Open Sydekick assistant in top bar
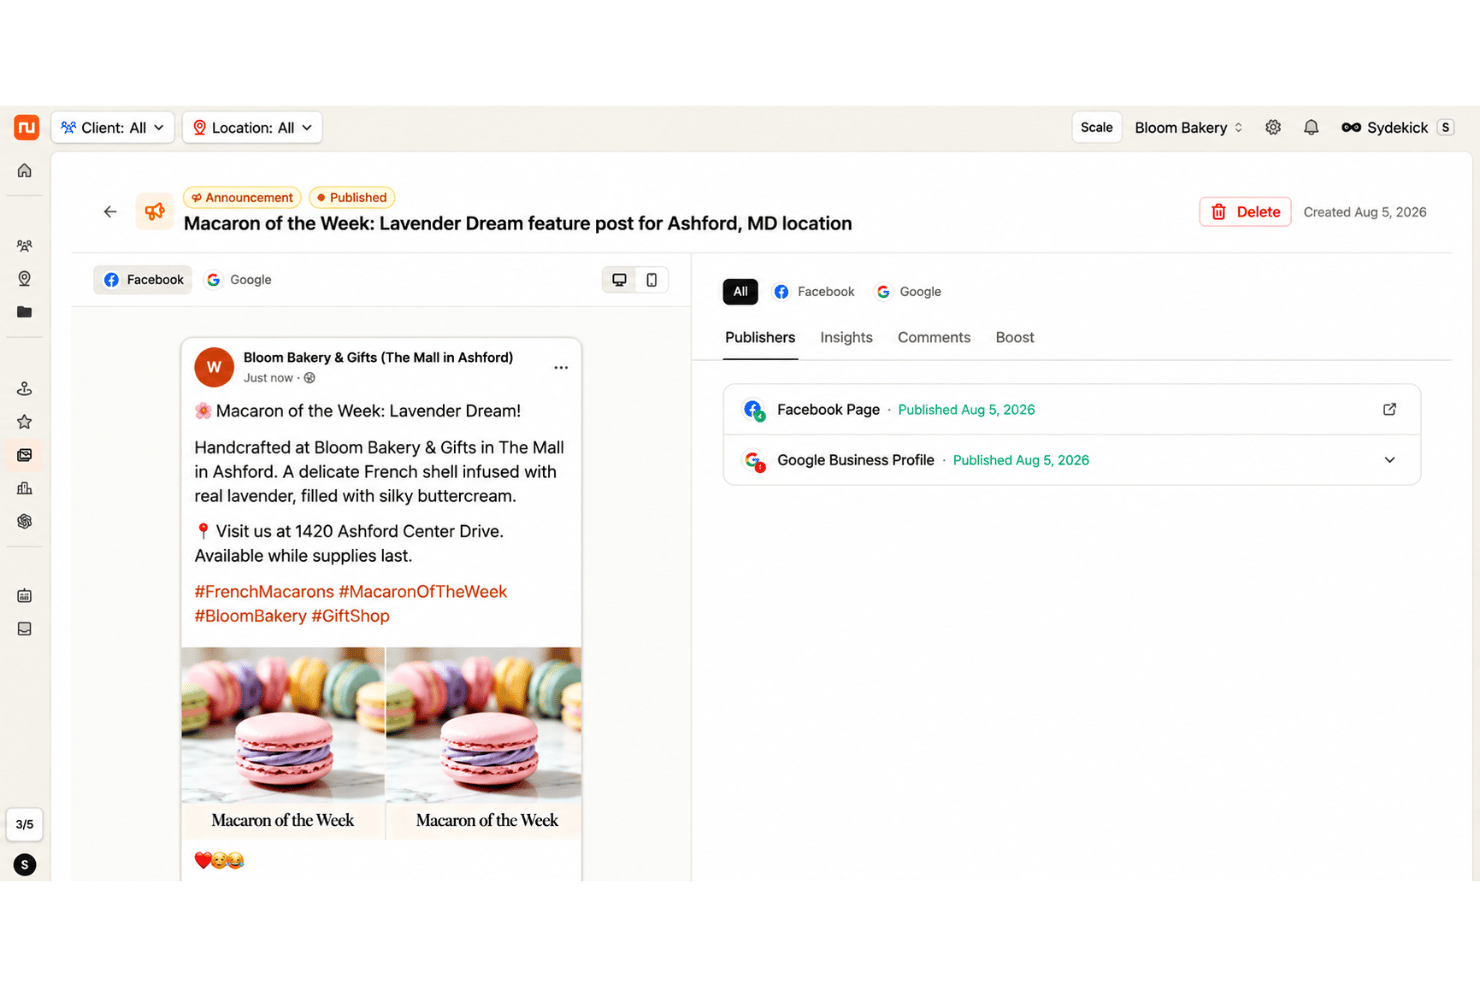This screenshot has width=1480, height=987. 1384,128
